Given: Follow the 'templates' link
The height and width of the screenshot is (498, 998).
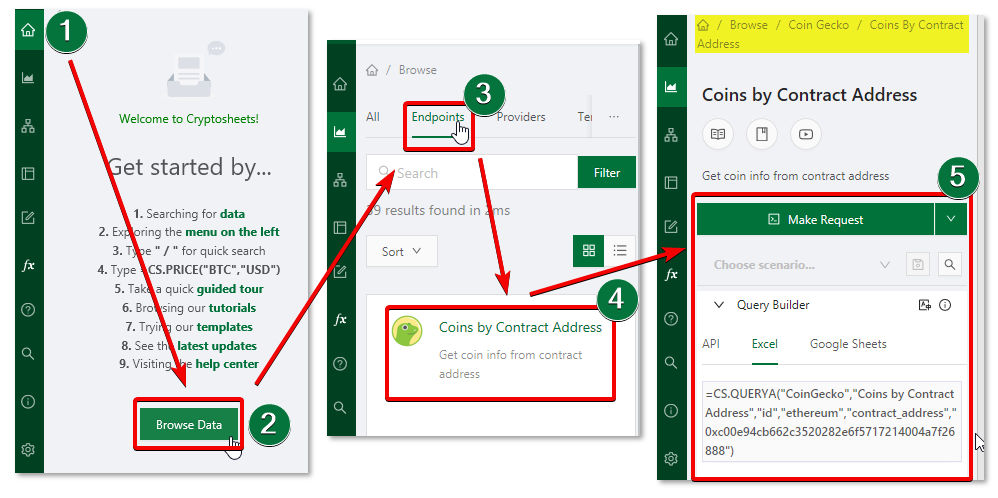Looking at the screenshot, I should pyautogui.click(x=225, y=327).
